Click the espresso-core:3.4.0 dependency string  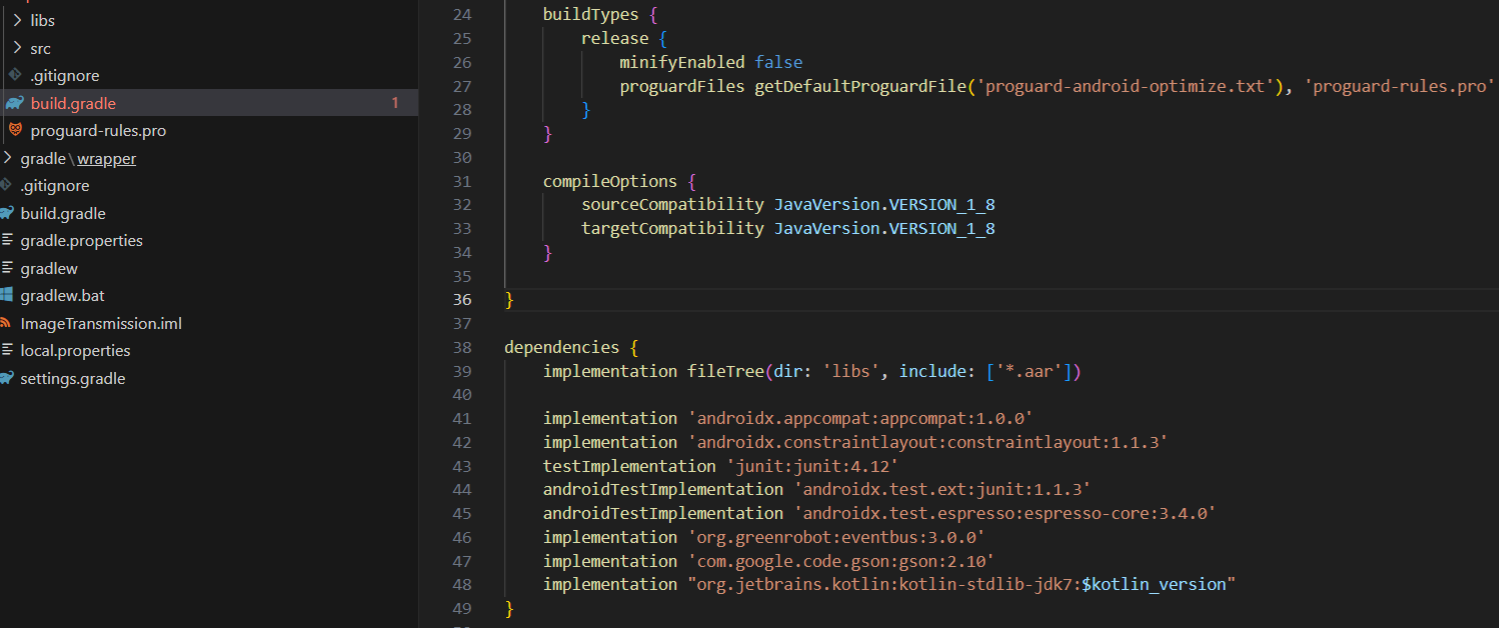click(x=1005, y=513)
